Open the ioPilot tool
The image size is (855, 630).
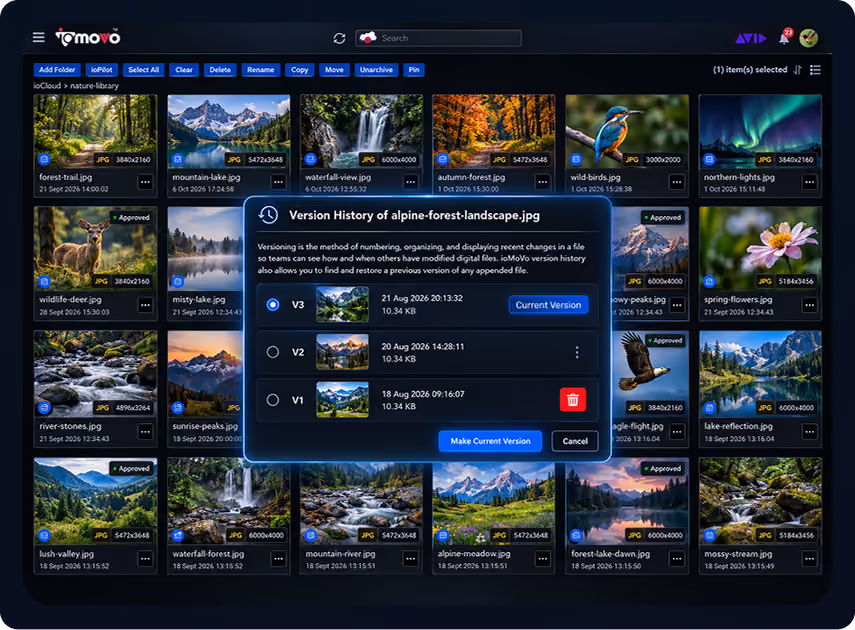[x=101, y=70]
